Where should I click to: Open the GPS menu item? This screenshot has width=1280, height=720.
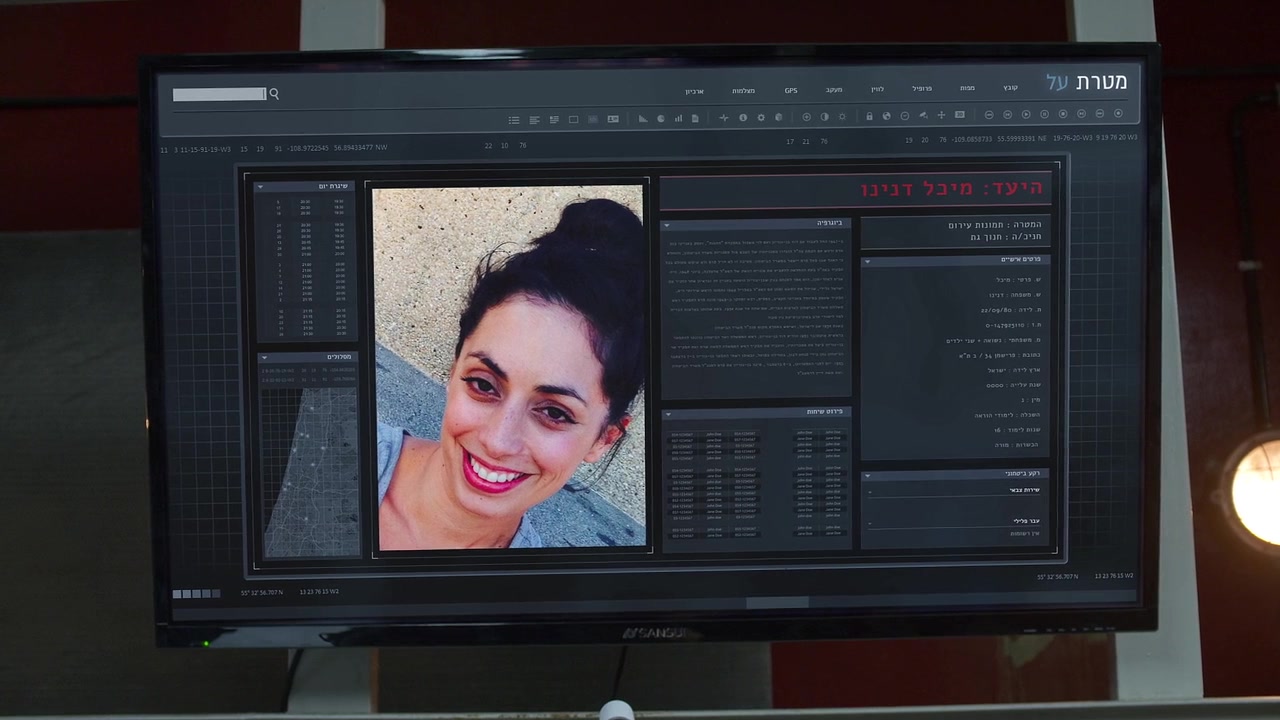click(x=790, y=90)
